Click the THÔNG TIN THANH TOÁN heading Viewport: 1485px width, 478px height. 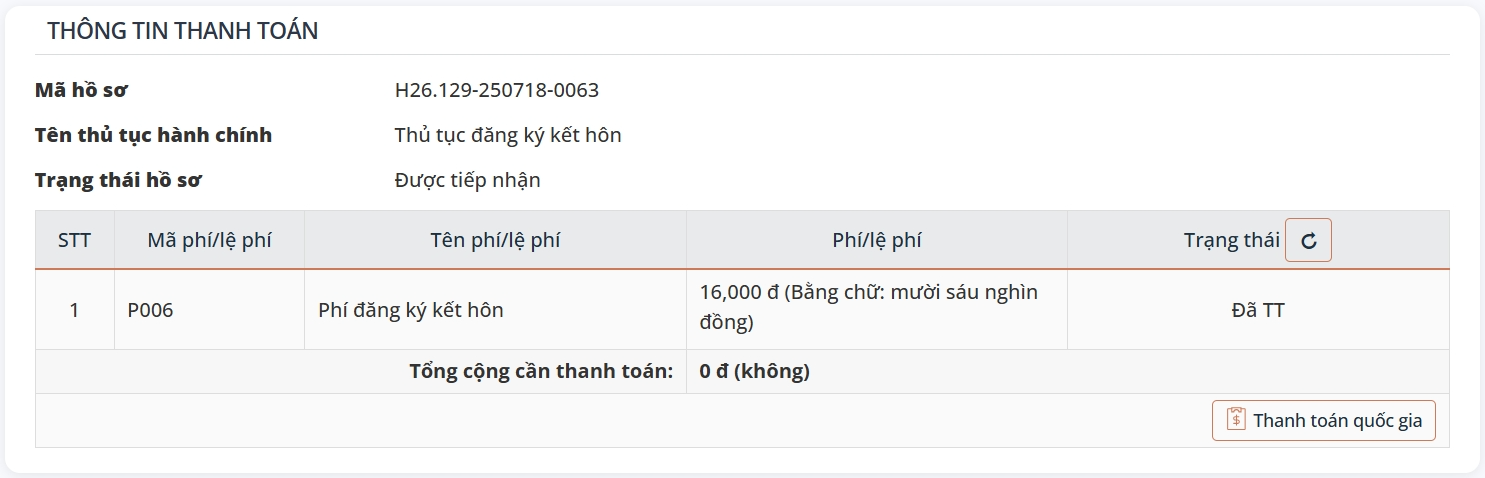183,31
